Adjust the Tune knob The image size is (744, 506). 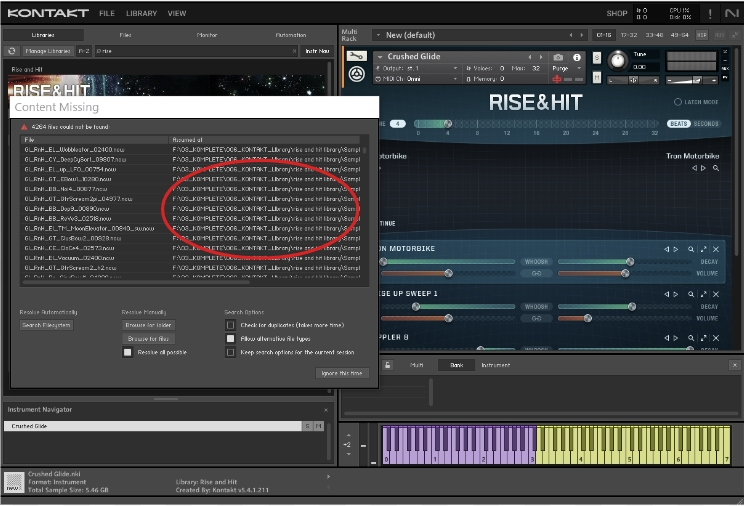click(x=617, y=60)
